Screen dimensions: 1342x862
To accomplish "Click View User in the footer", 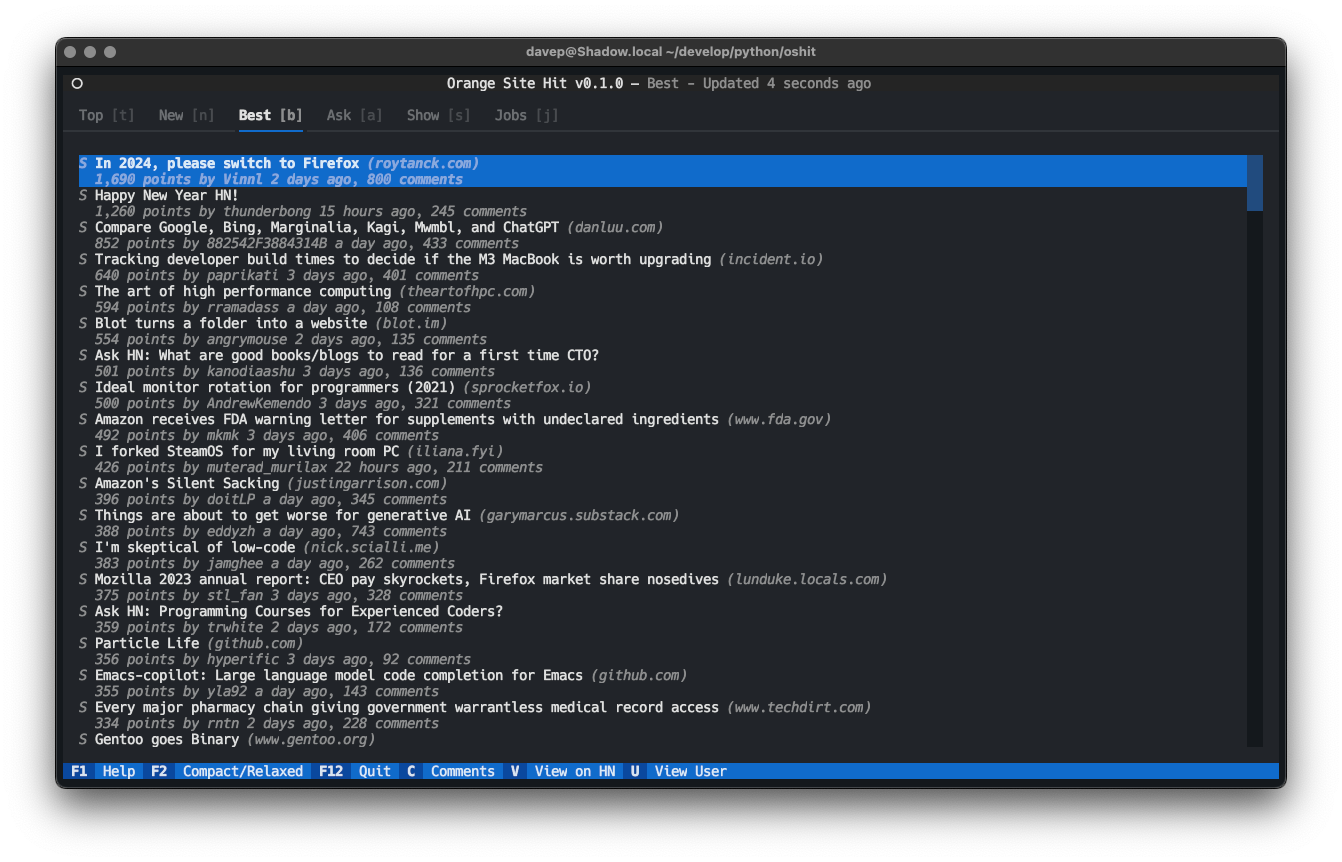I will point(690,771).
